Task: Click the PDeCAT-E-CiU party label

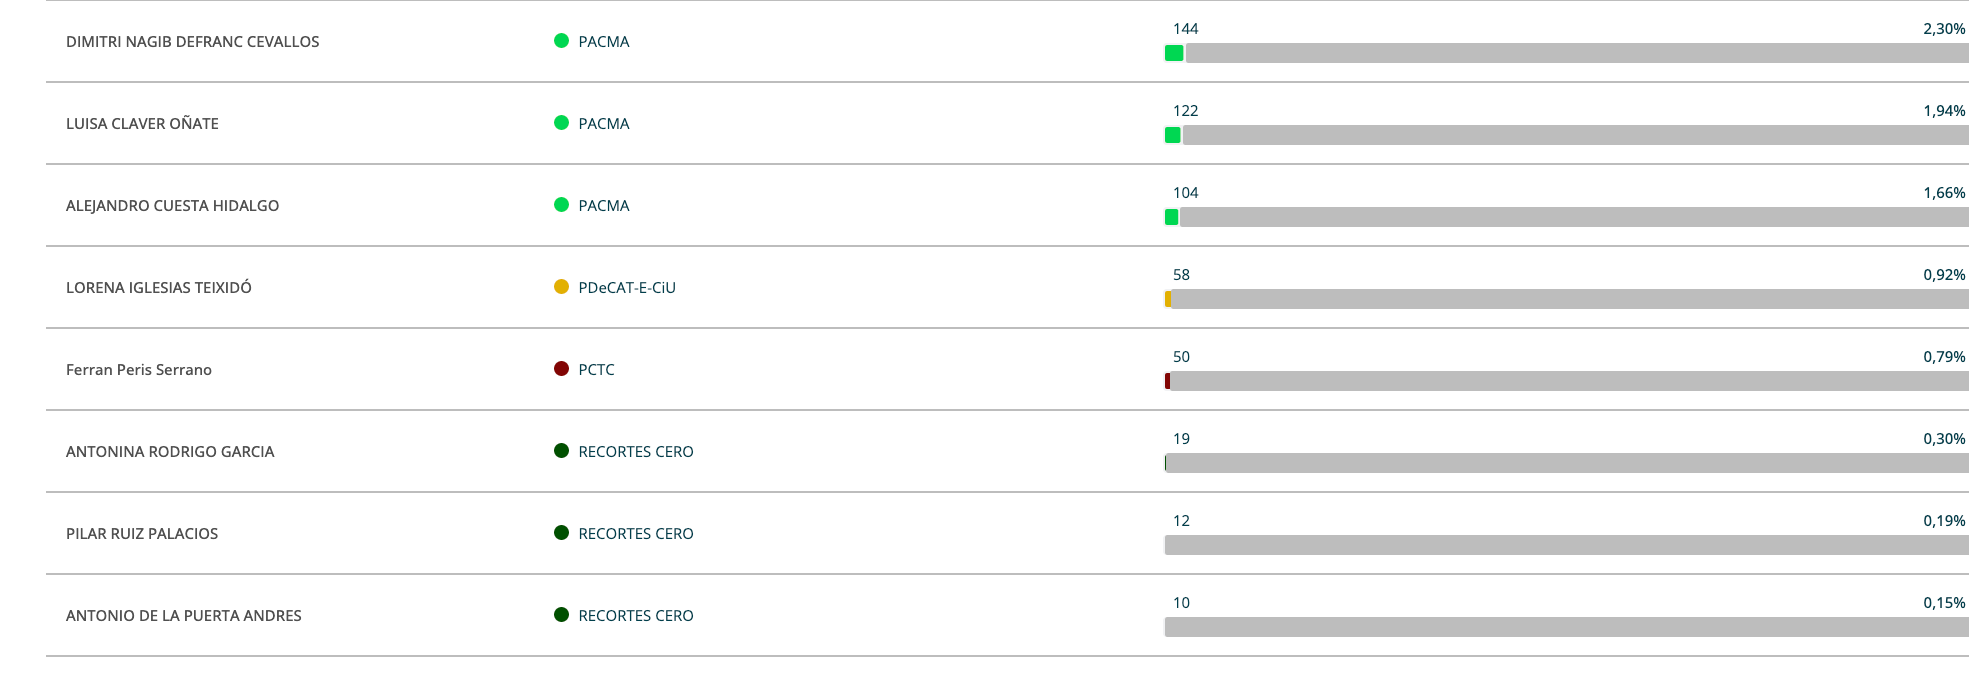Action: point(626,288)
